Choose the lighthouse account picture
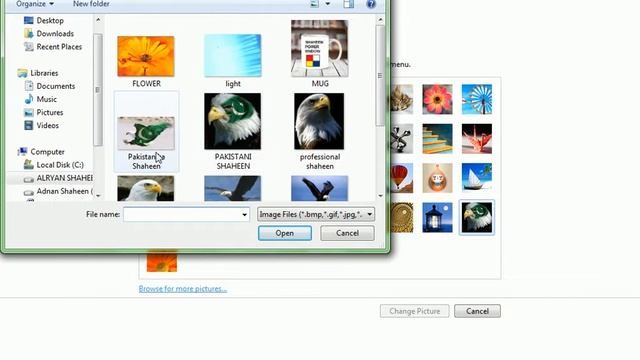Image resolution: width=640 pixels, height=360 pixels. (x=437, y=218)
